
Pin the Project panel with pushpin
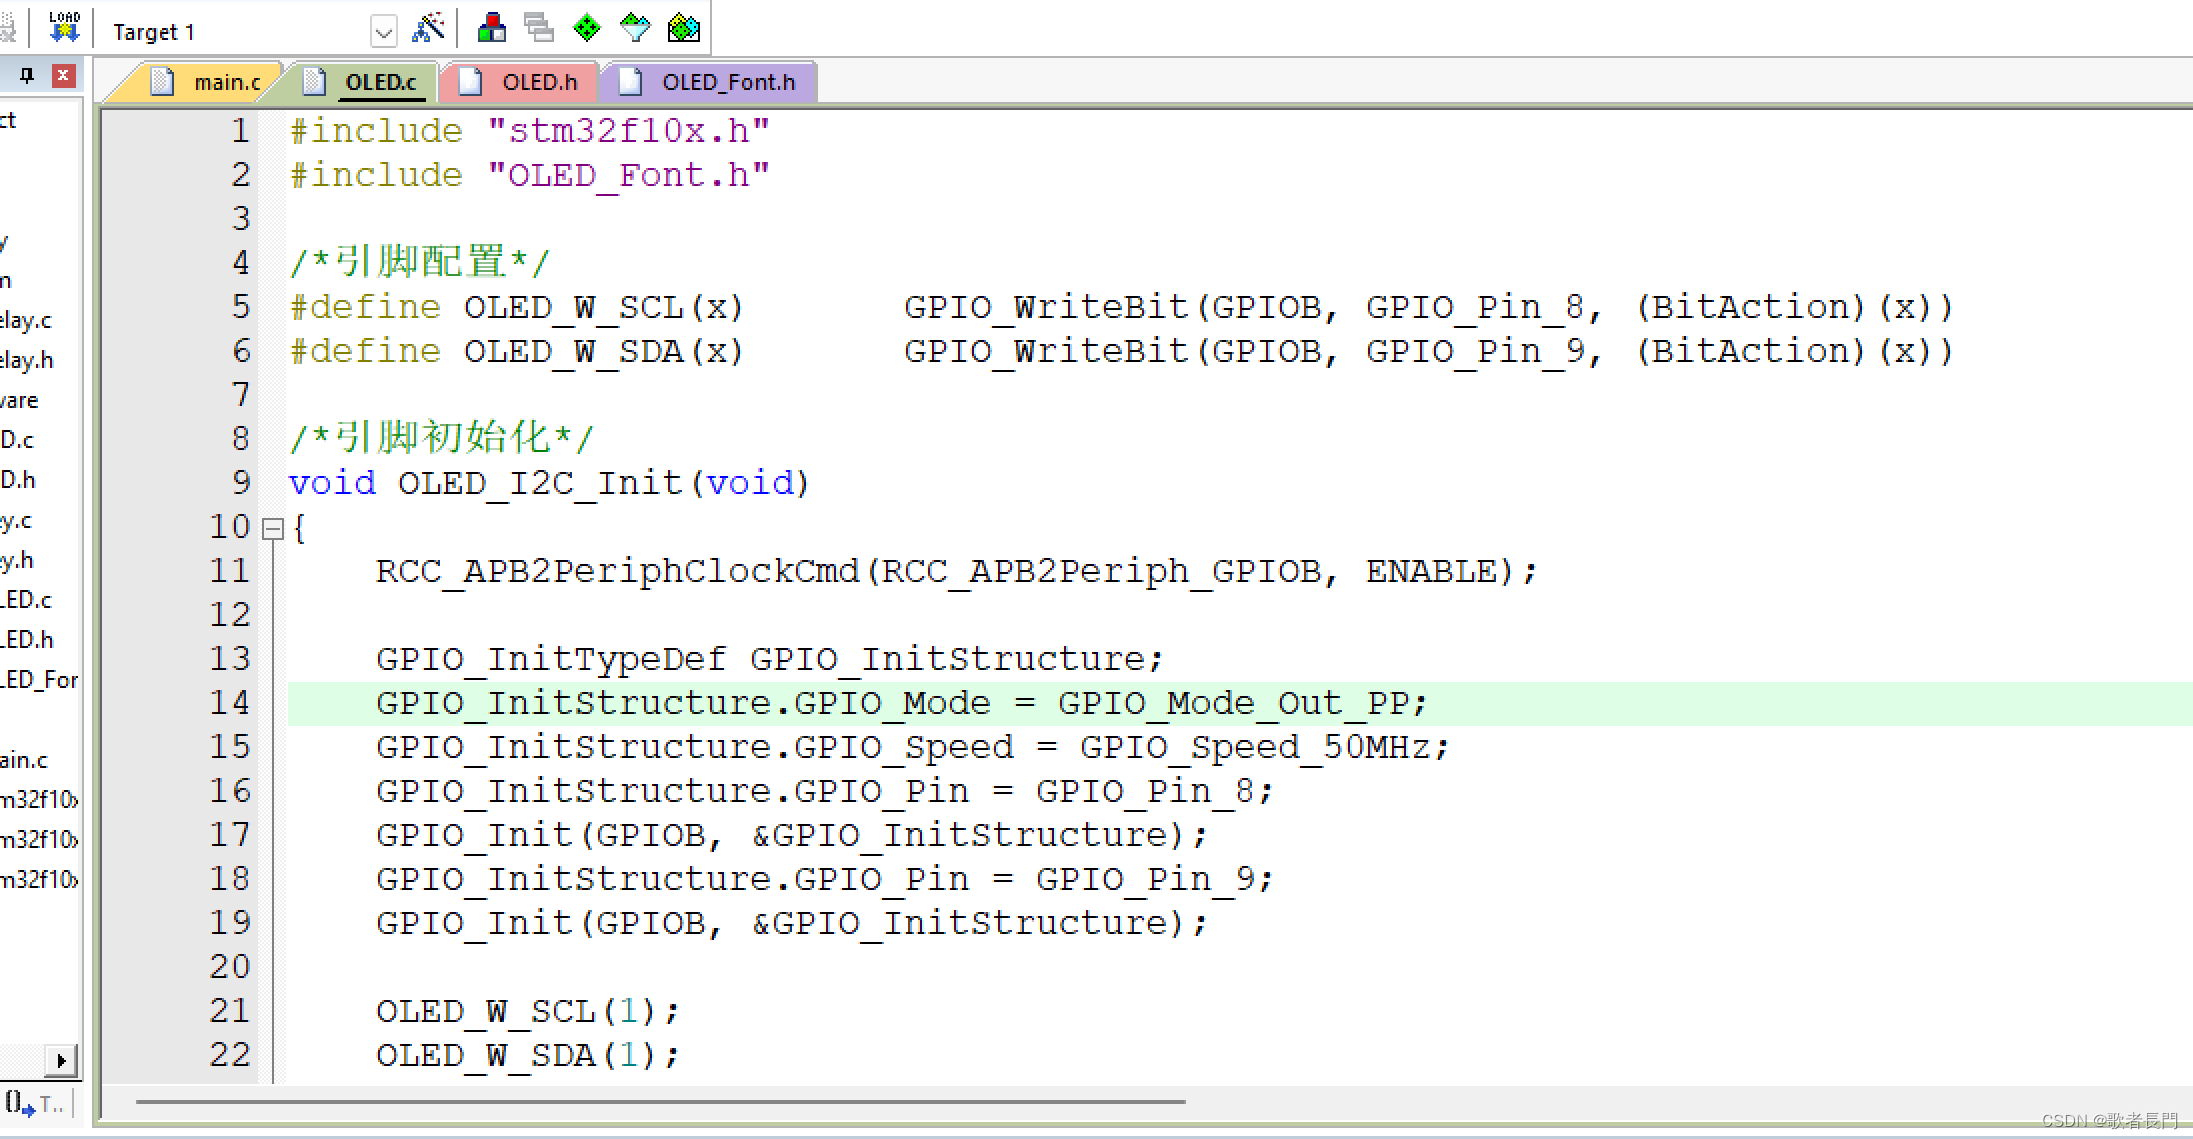(x=27, y=75)
